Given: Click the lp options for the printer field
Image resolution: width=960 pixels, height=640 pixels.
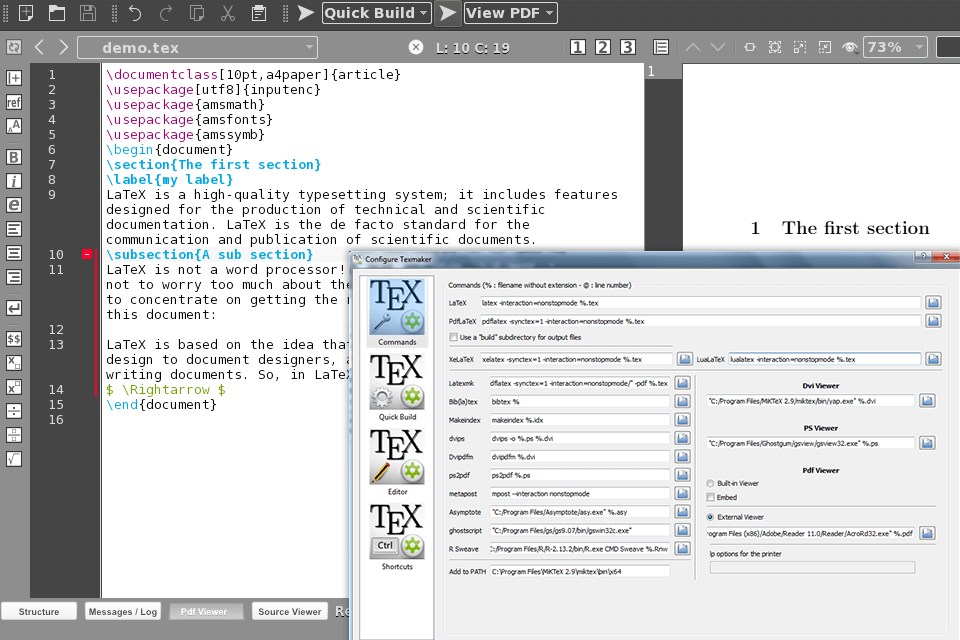Looking at the screenshot, I should (x=812, y=568).
